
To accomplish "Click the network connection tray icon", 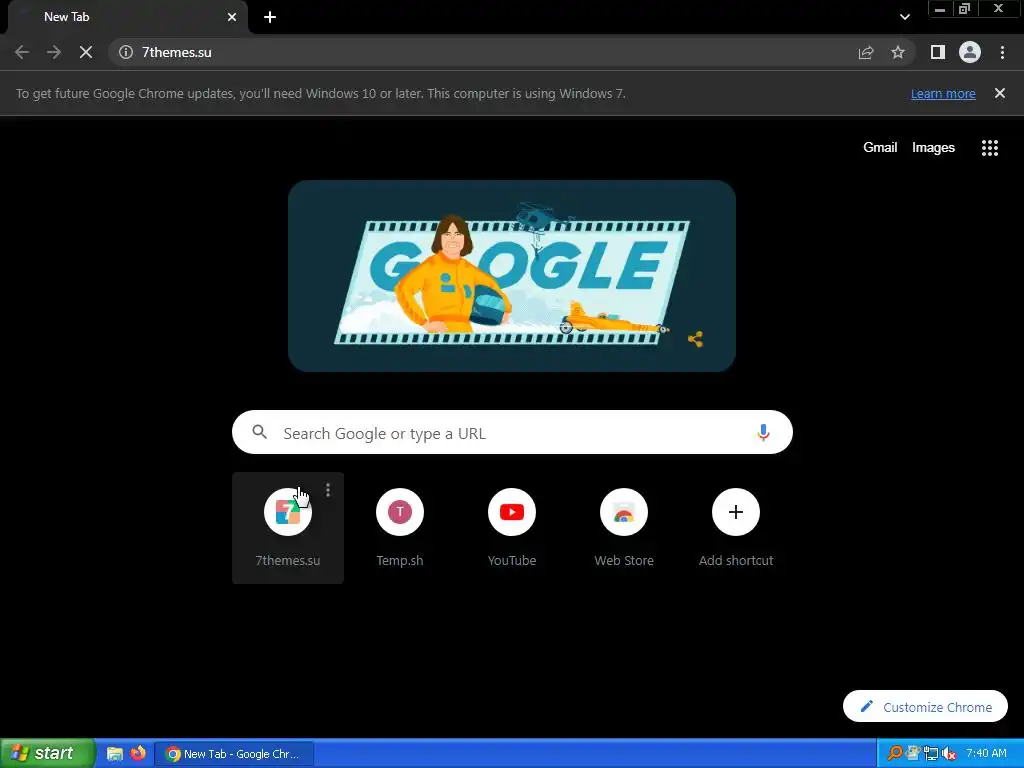I will point(931,754).
